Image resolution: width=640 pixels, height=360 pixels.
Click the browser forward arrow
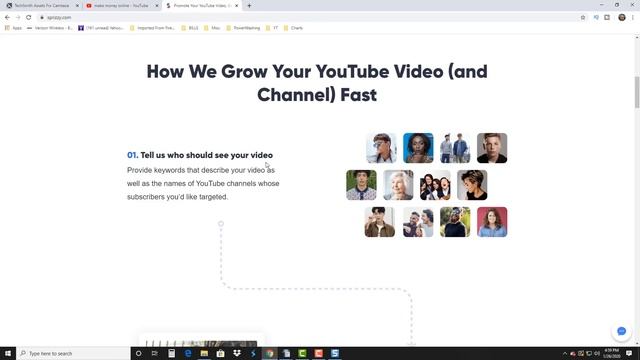pos(18,18)
